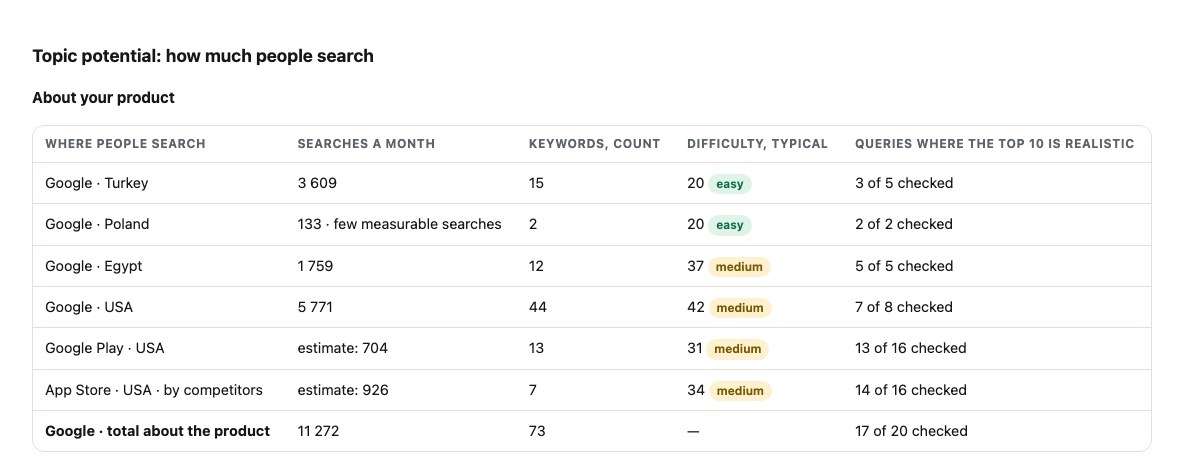Click the searches value "1 759"
The image size is (1184, 475).
point(315,266)
